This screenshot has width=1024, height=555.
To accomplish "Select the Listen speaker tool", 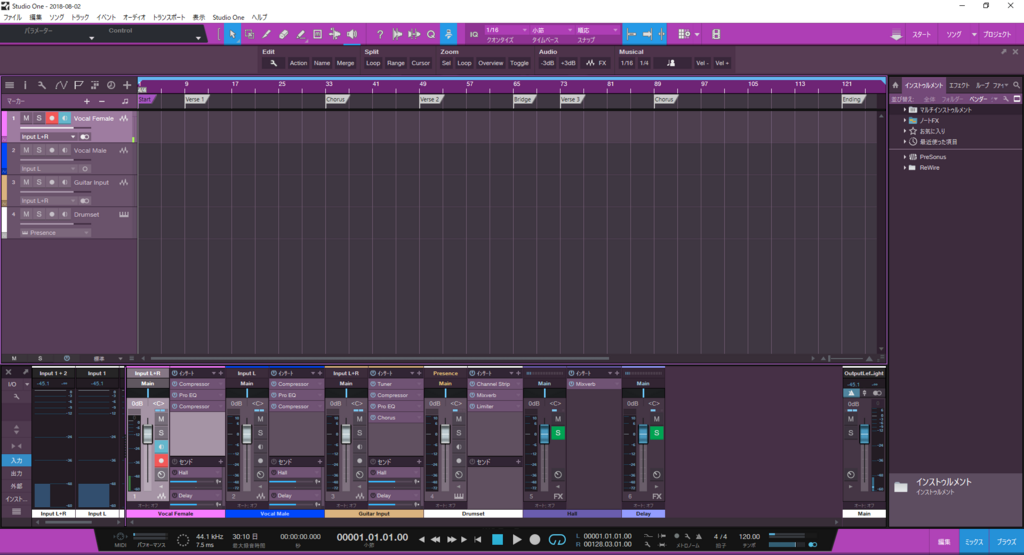I will pos(352,34).
